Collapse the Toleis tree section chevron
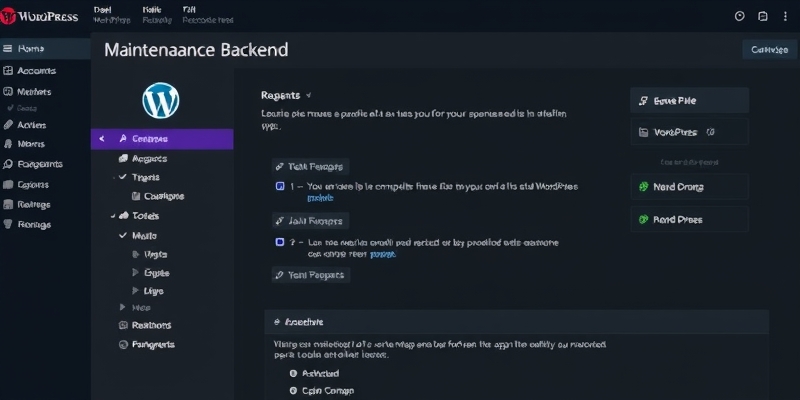The width and height of the screenshot is (800, 400). 112,216
